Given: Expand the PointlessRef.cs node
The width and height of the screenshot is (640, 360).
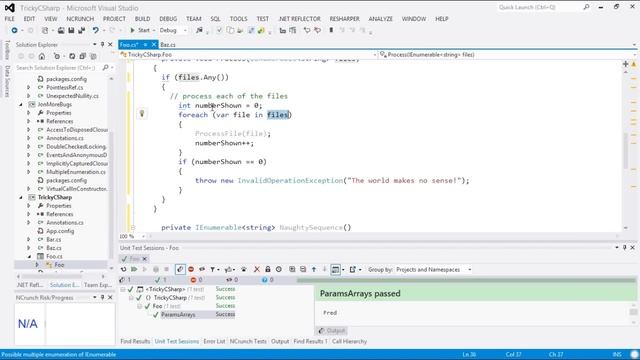Looking at the screenshot, I should pyautogui.click(x=29, y=87).
